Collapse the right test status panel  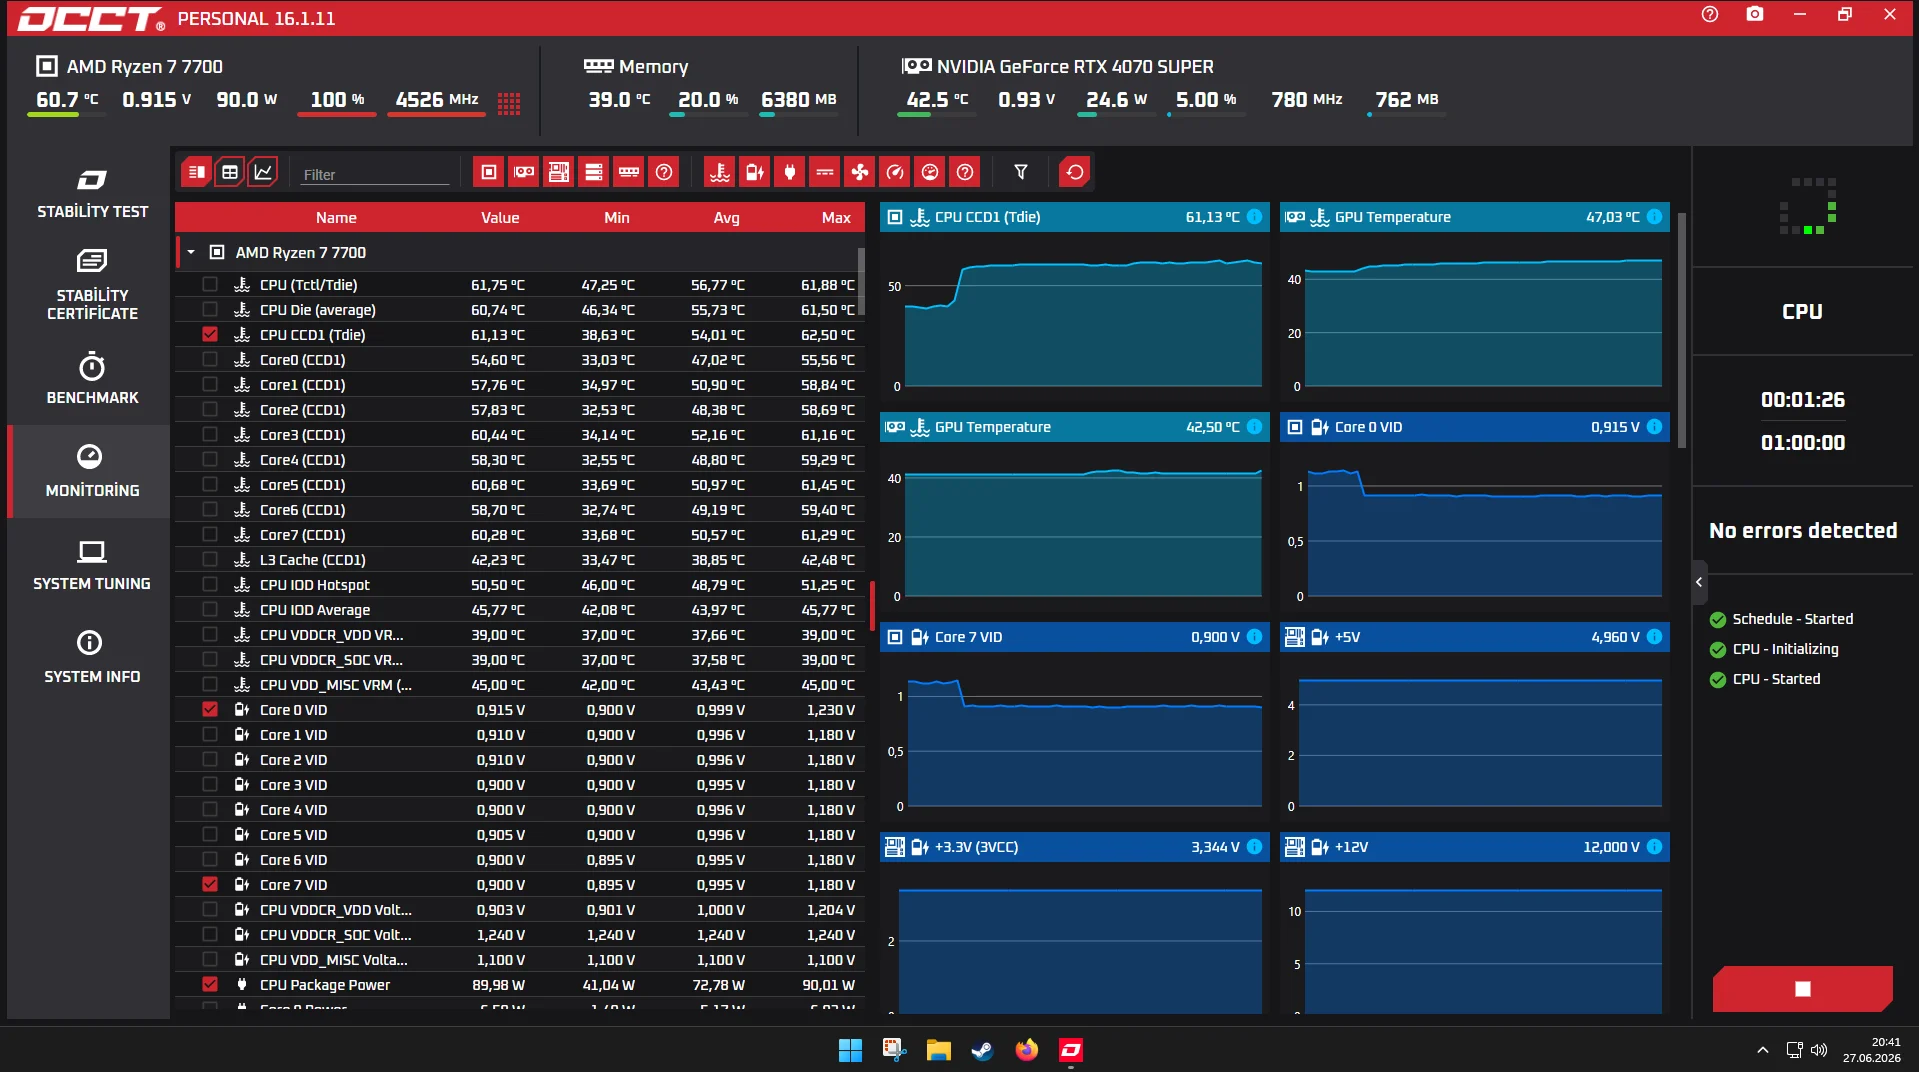coord(1699,582)
